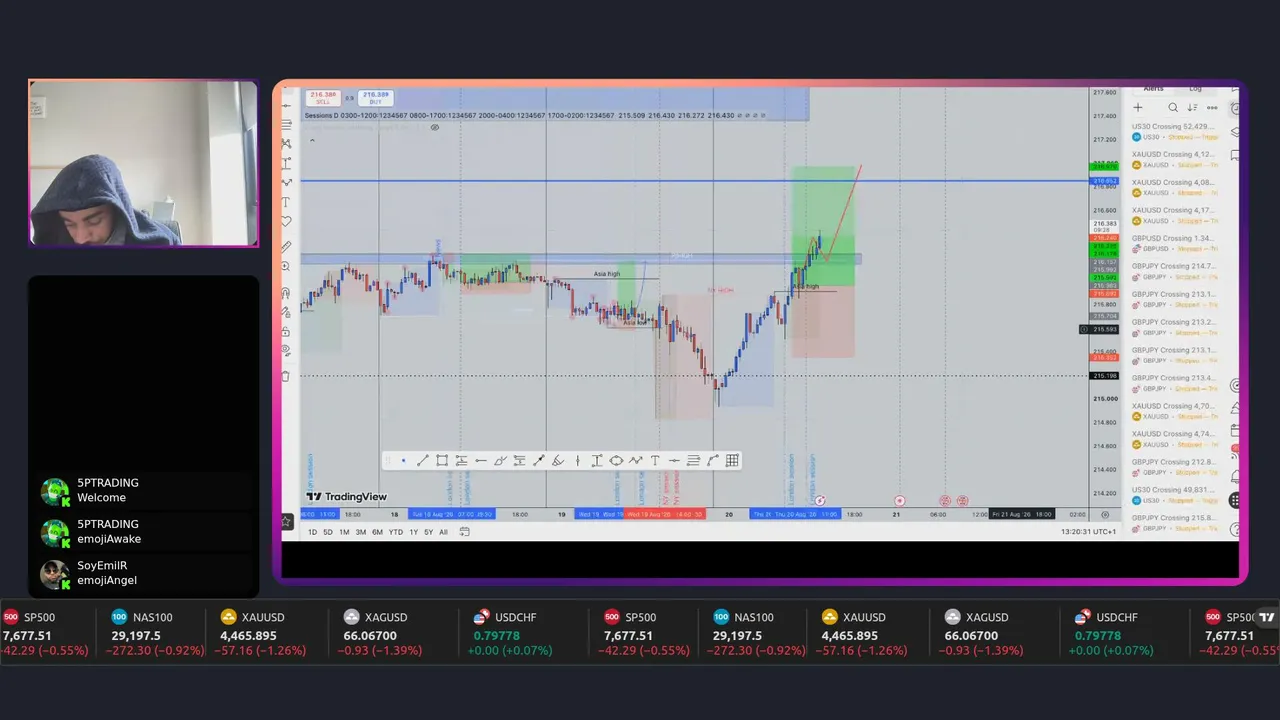Image resolution: width=1280 pixels, height=720 pixels.
Task: Click the 216.38 SELL button
Action: coord(323,97)
